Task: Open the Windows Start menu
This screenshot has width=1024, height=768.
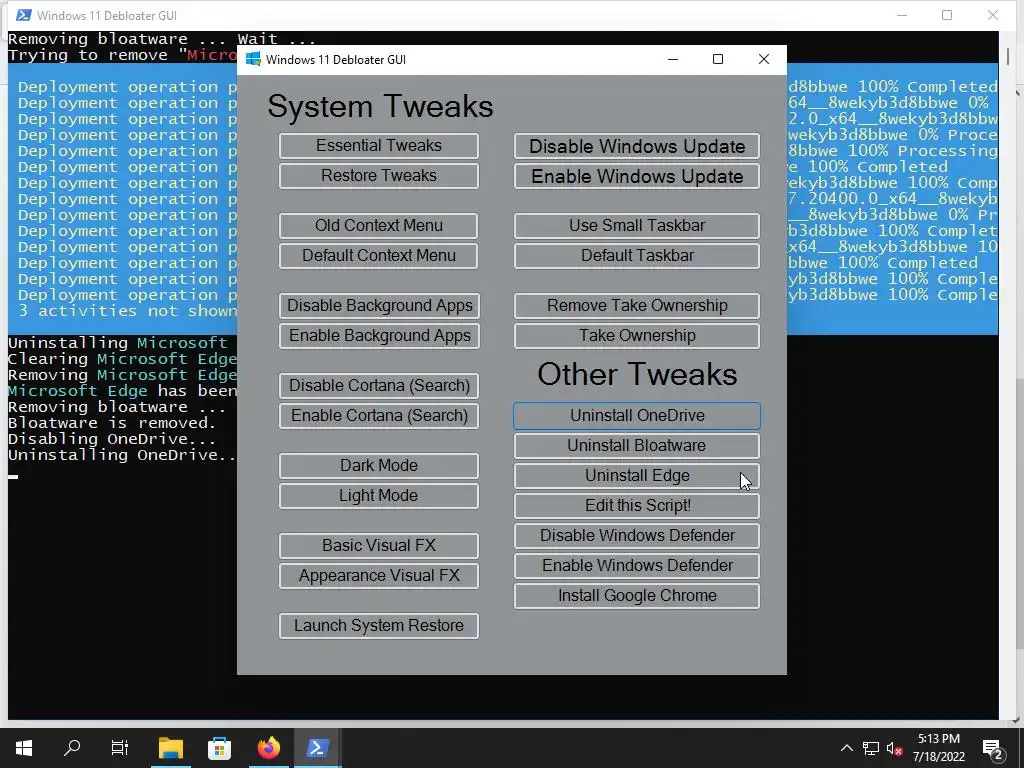Action: pos(24,748)
